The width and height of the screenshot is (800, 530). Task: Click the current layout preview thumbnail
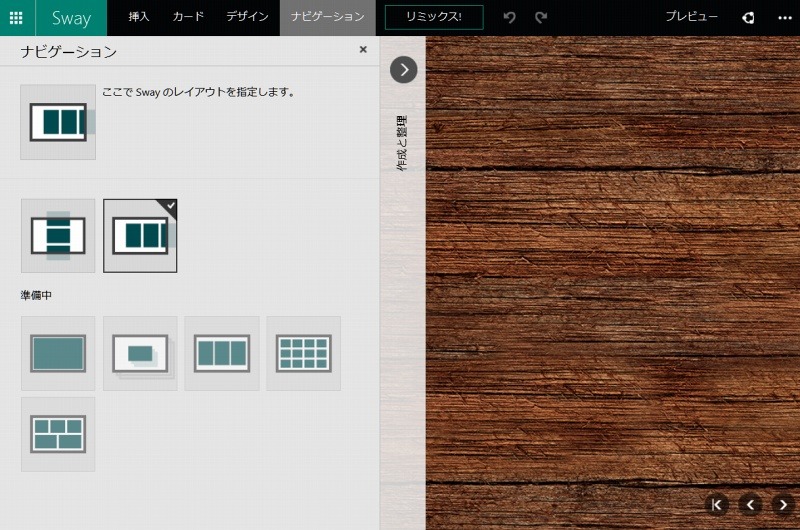(x=58, y=122)
